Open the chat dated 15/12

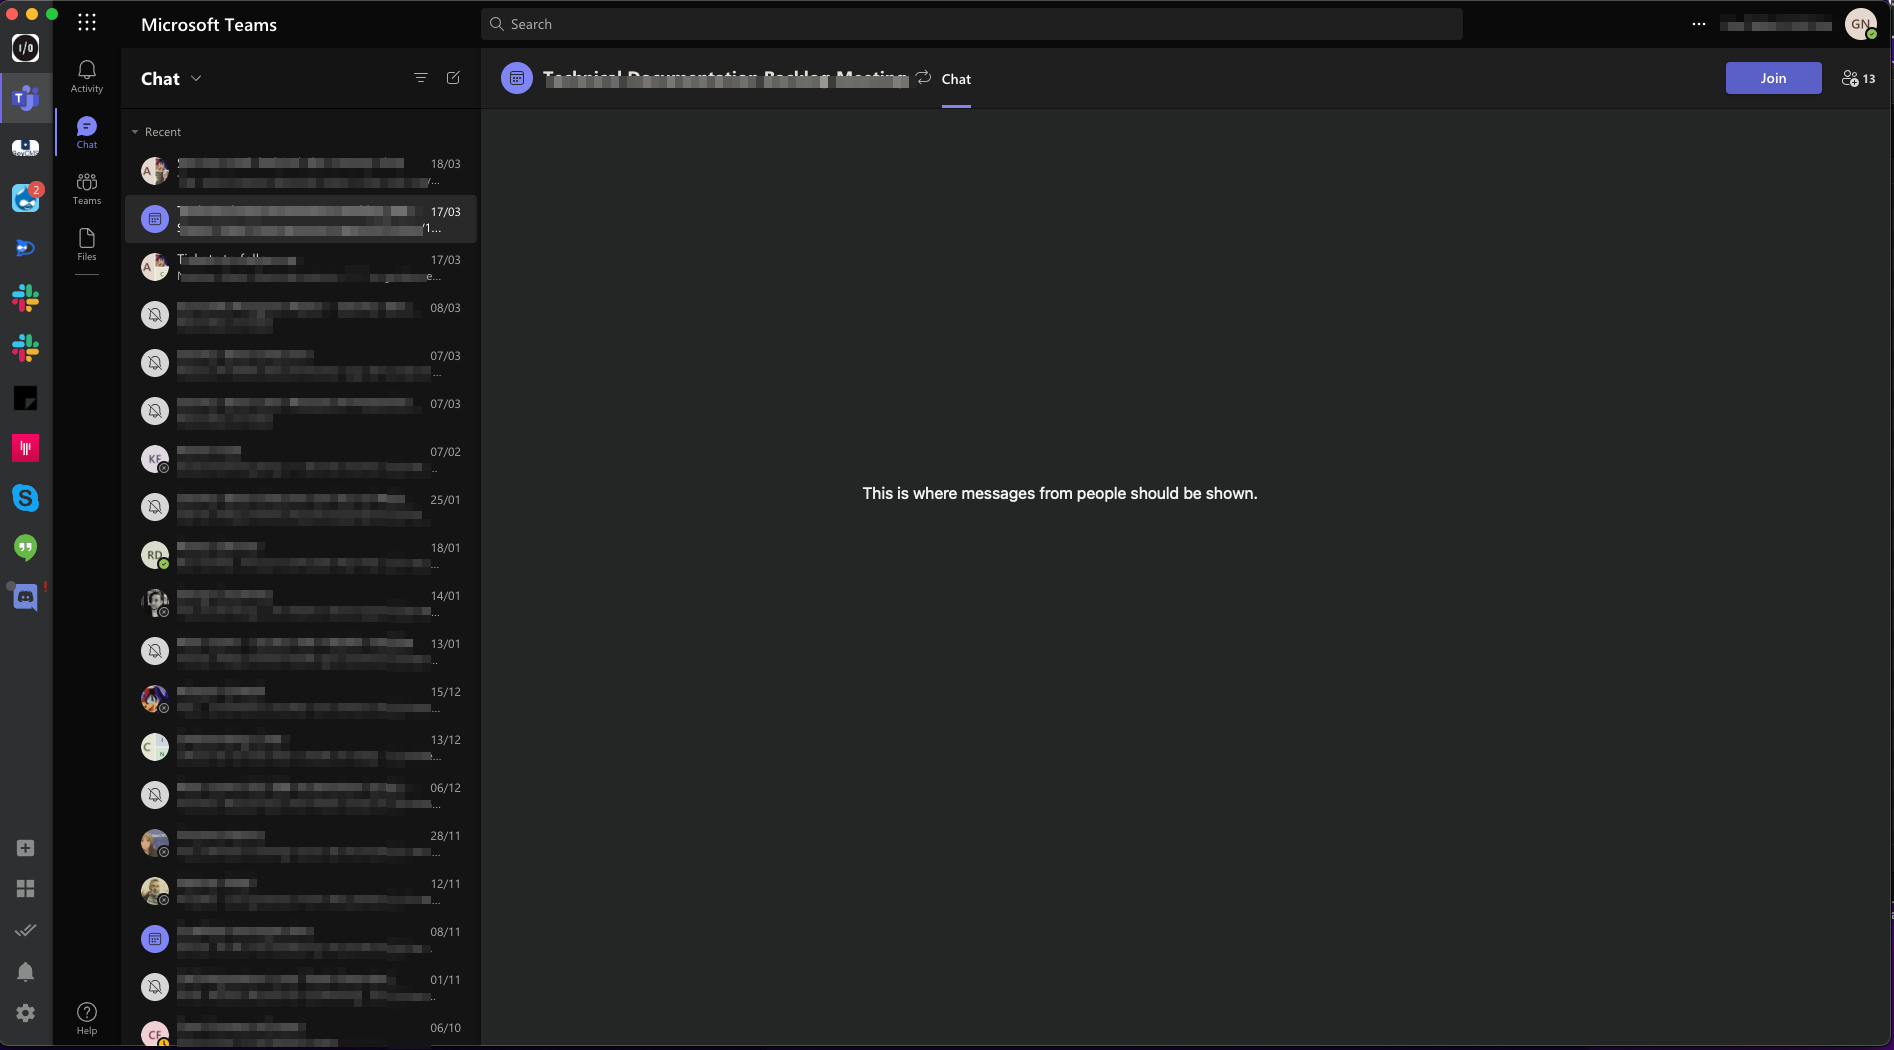301,699
